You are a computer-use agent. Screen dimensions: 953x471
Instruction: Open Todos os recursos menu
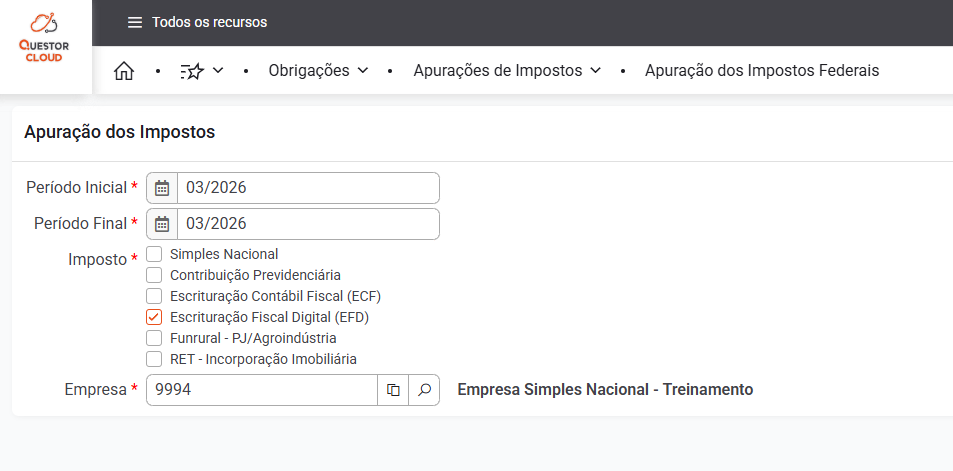(x=209, y=22)
